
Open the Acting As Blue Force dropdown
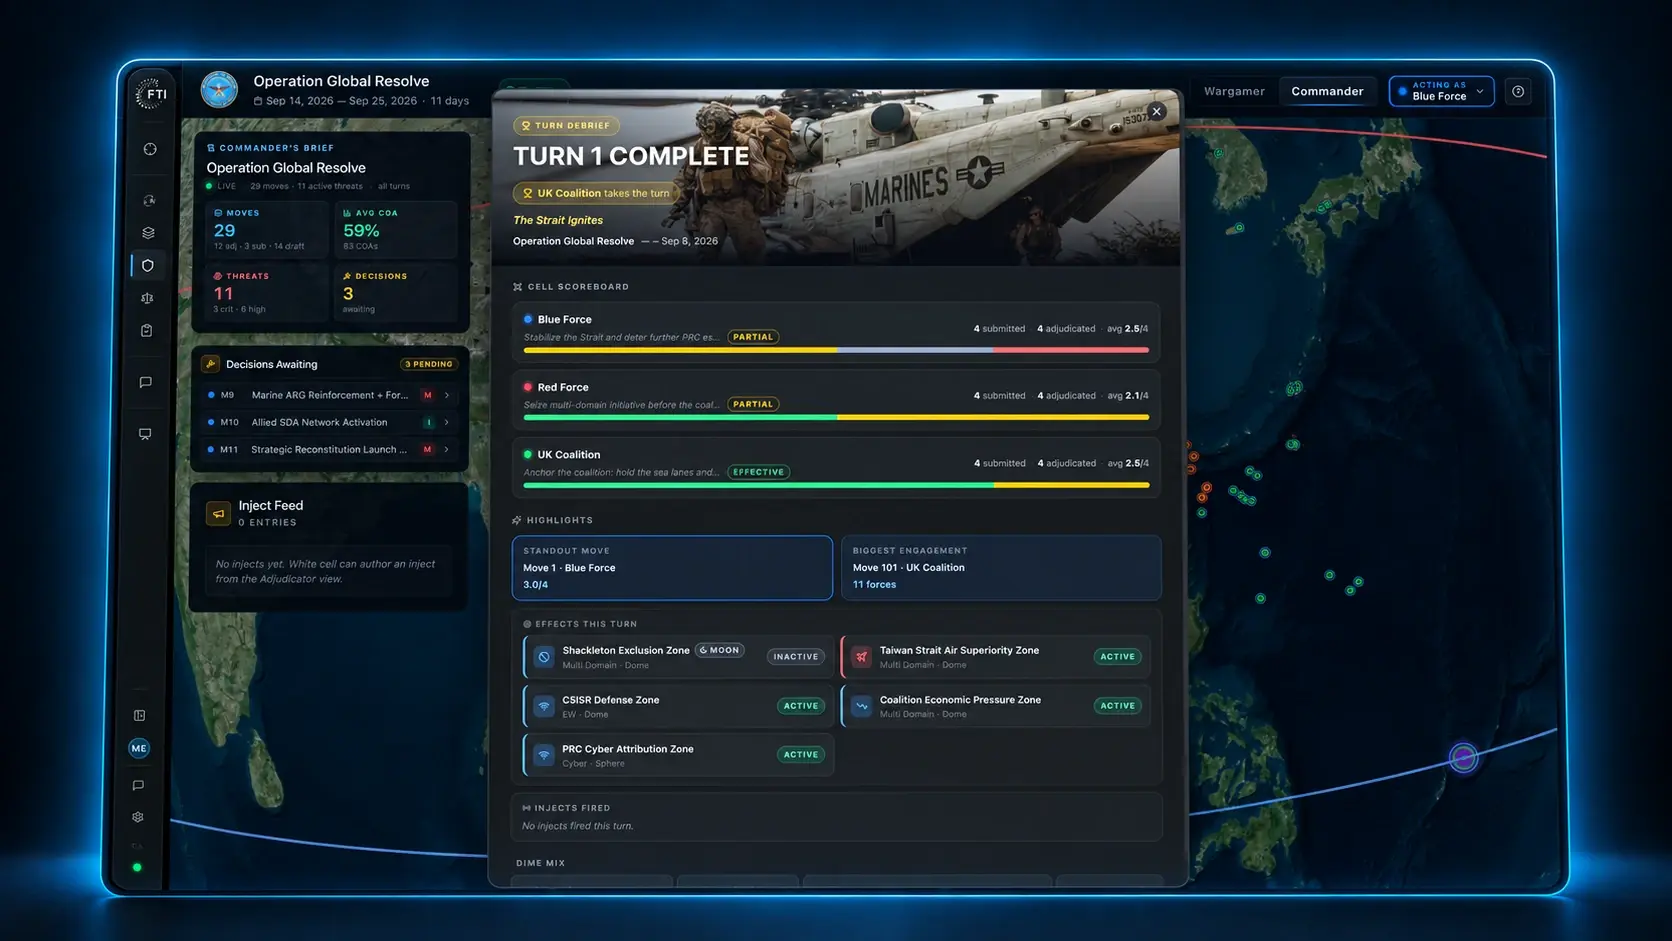click(1442, 91)
